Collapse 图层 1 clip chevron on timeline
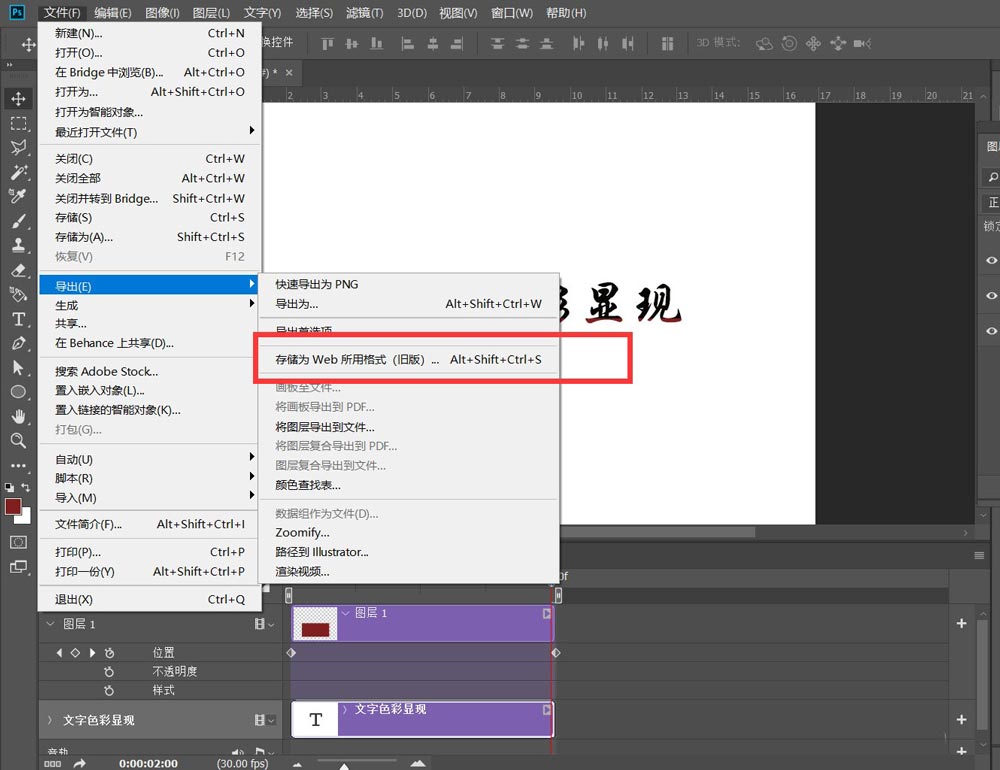Screen dimensions: 1000x770 (346, 613)
